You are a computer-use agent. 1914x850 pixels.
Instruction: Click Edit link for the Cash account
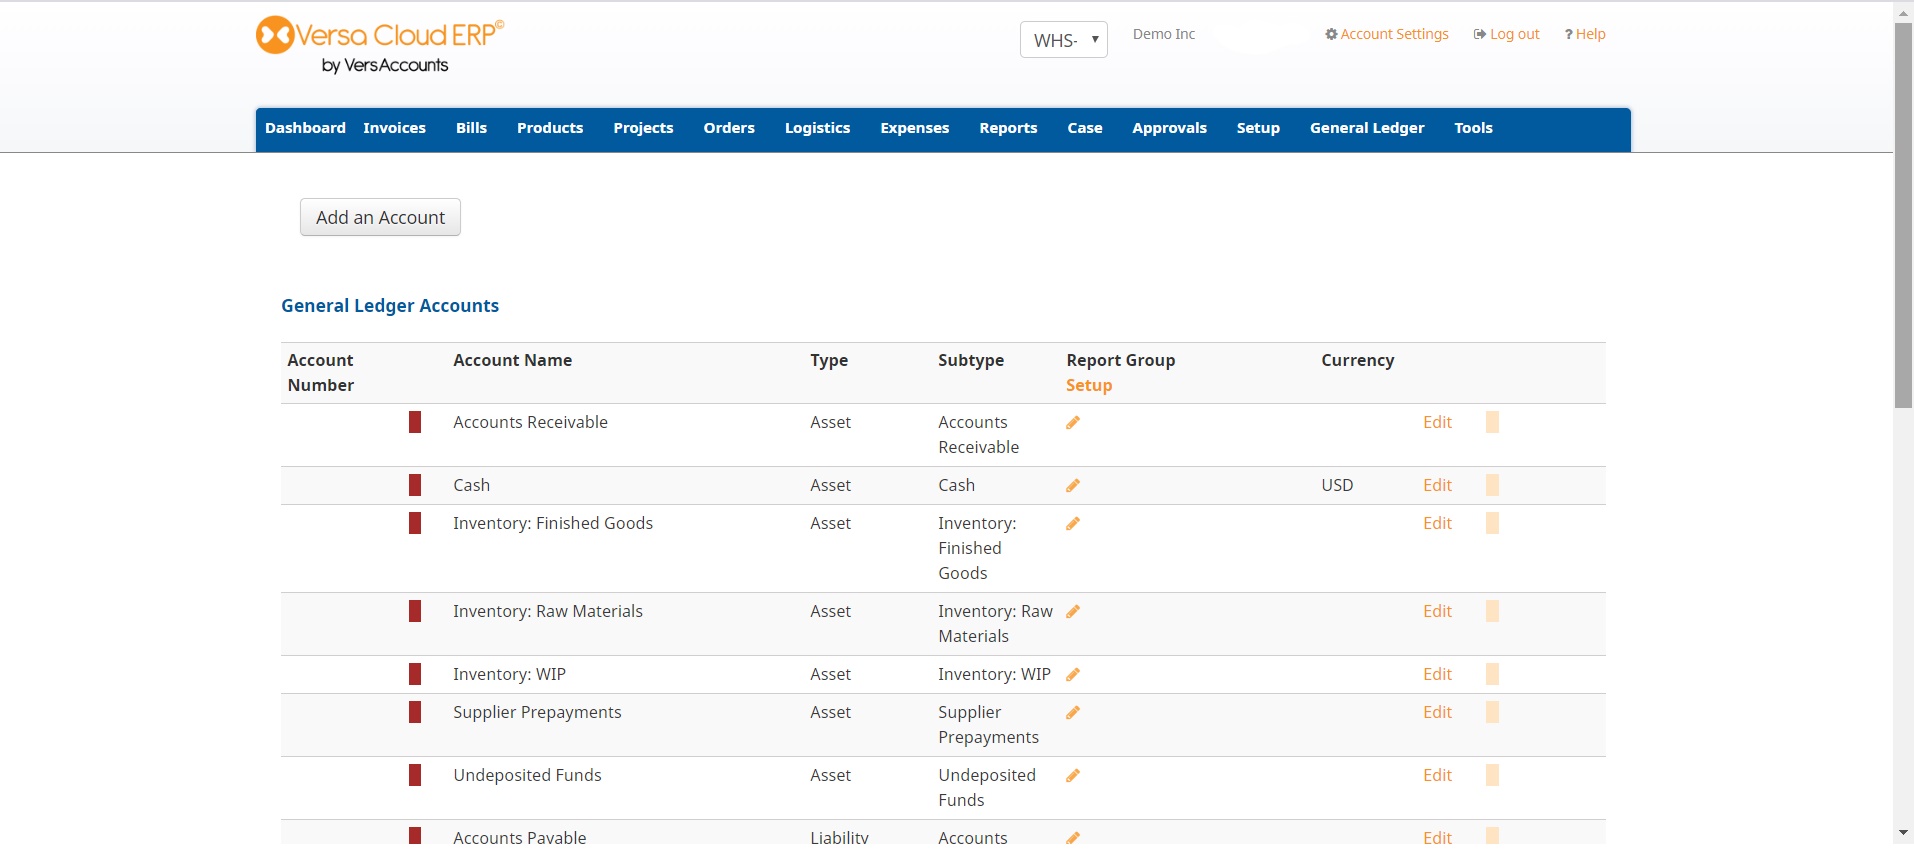pyautogui.click(x=1436, y=485)
